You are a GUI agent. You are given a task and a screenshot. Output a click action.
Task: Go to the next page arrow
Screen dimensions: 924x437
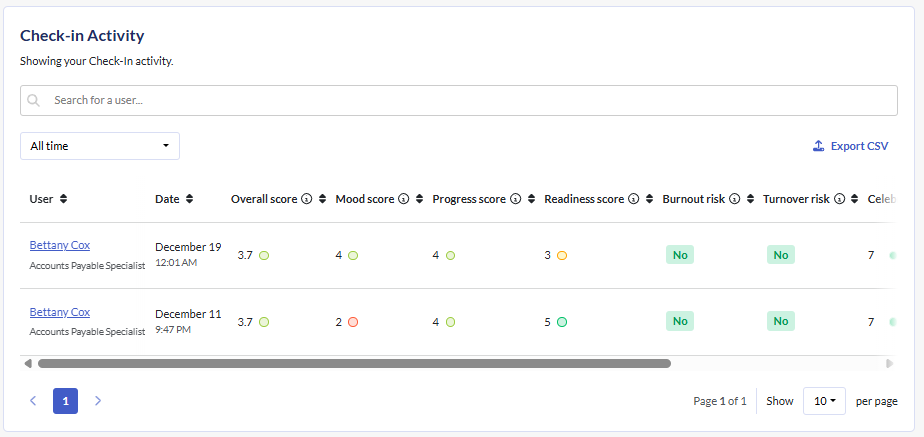coord(98,401)
